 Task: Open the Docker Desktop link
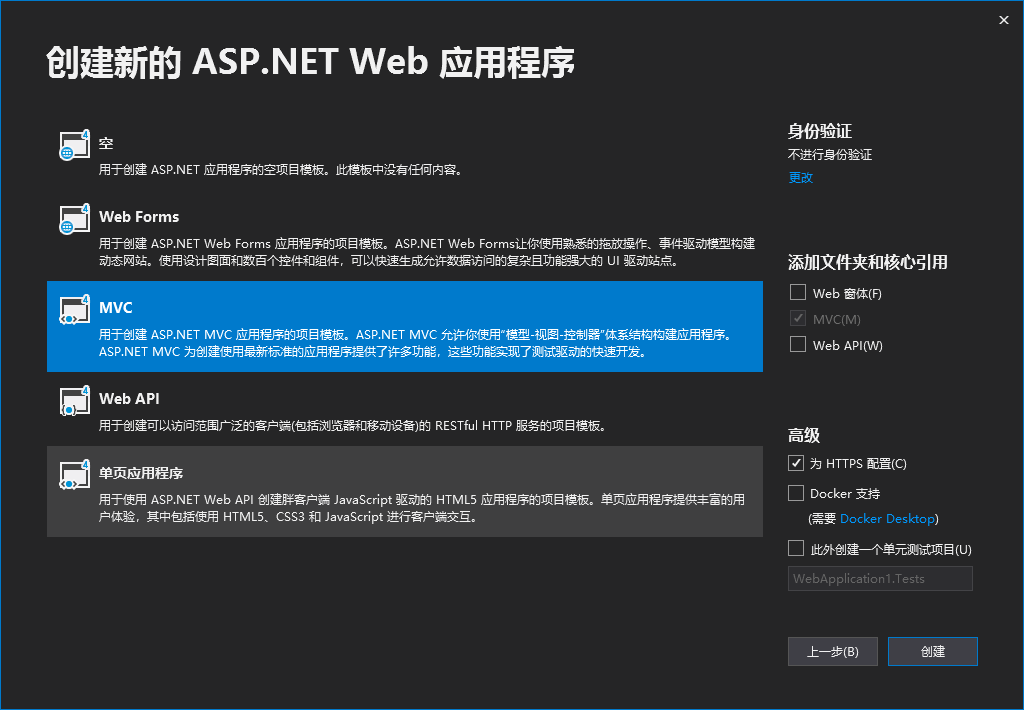coord(887,519)
